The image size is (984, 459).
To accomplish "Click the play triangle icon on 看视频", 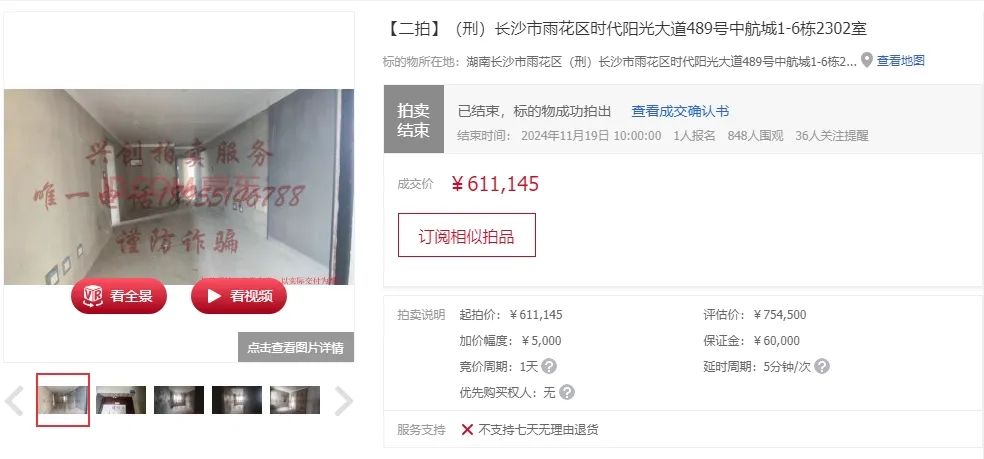I will (x=214, y=296).
